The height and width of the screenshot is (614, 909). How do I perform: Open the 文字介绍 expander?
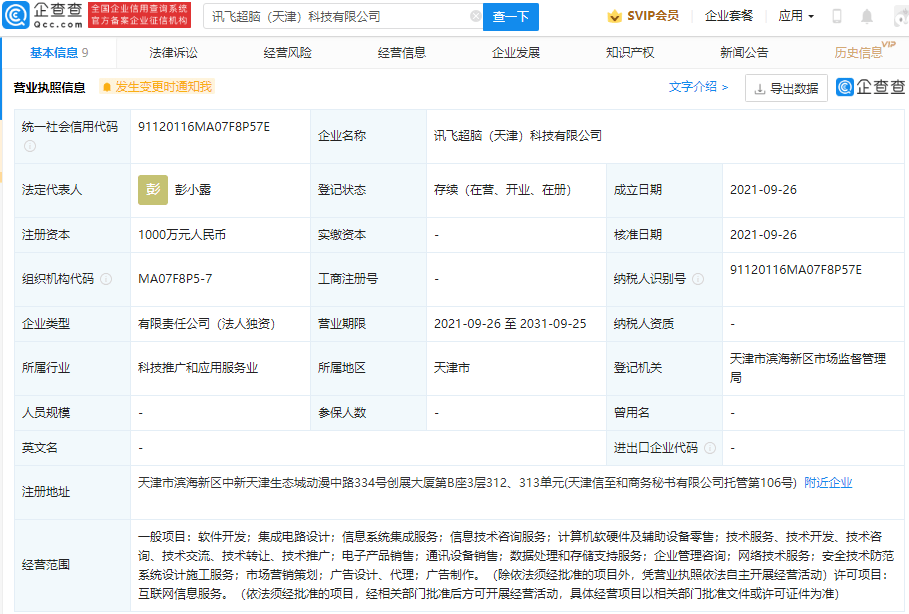[698, 87]
